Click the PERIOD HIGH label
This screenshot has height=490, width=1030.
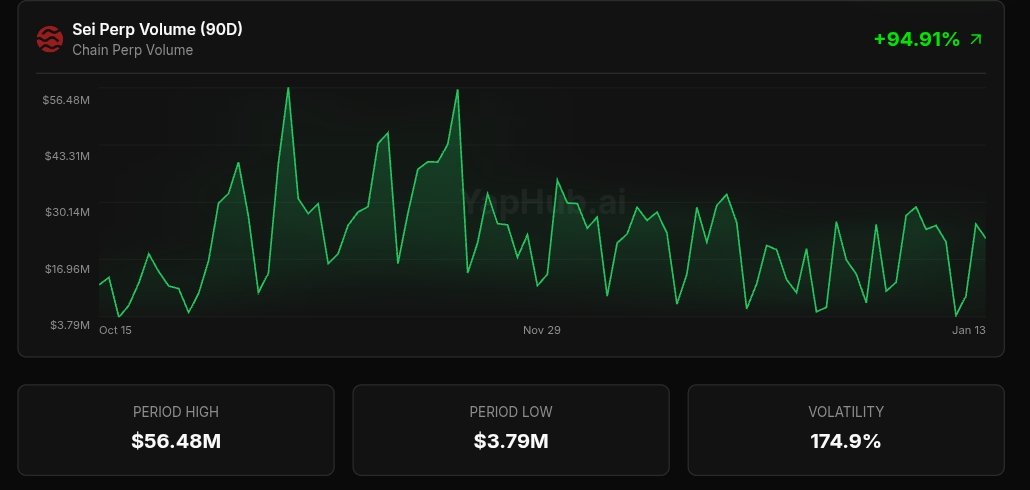point(176,412)
